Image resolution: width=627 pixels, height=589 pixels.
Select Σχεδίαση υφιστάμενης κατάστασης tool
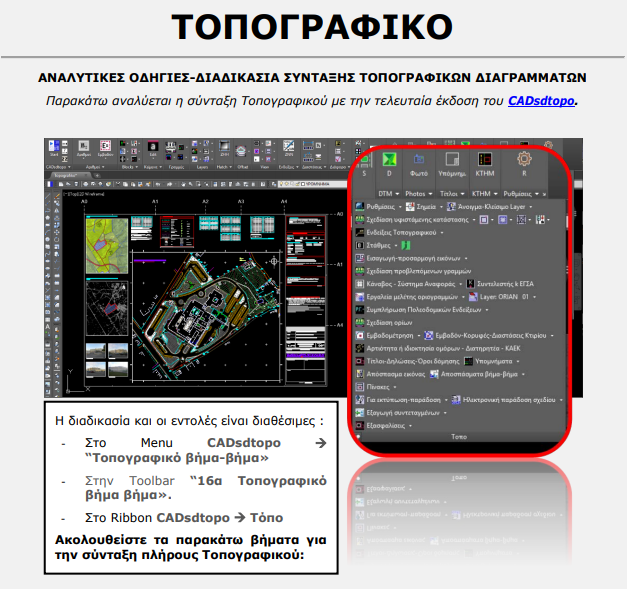pos(412,220)
